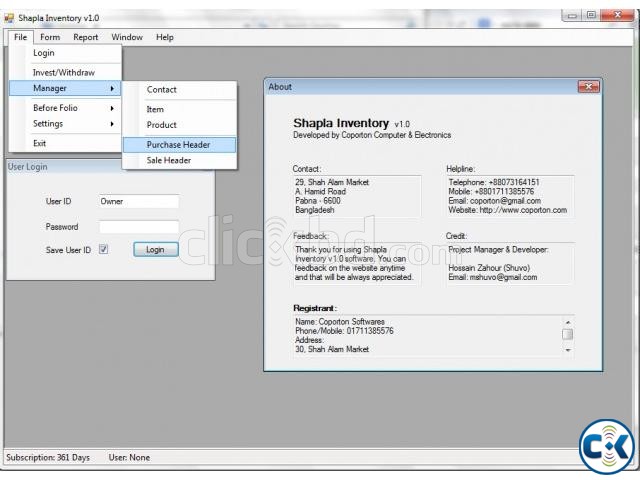Select Product in Manager submenu

(180, 125)
